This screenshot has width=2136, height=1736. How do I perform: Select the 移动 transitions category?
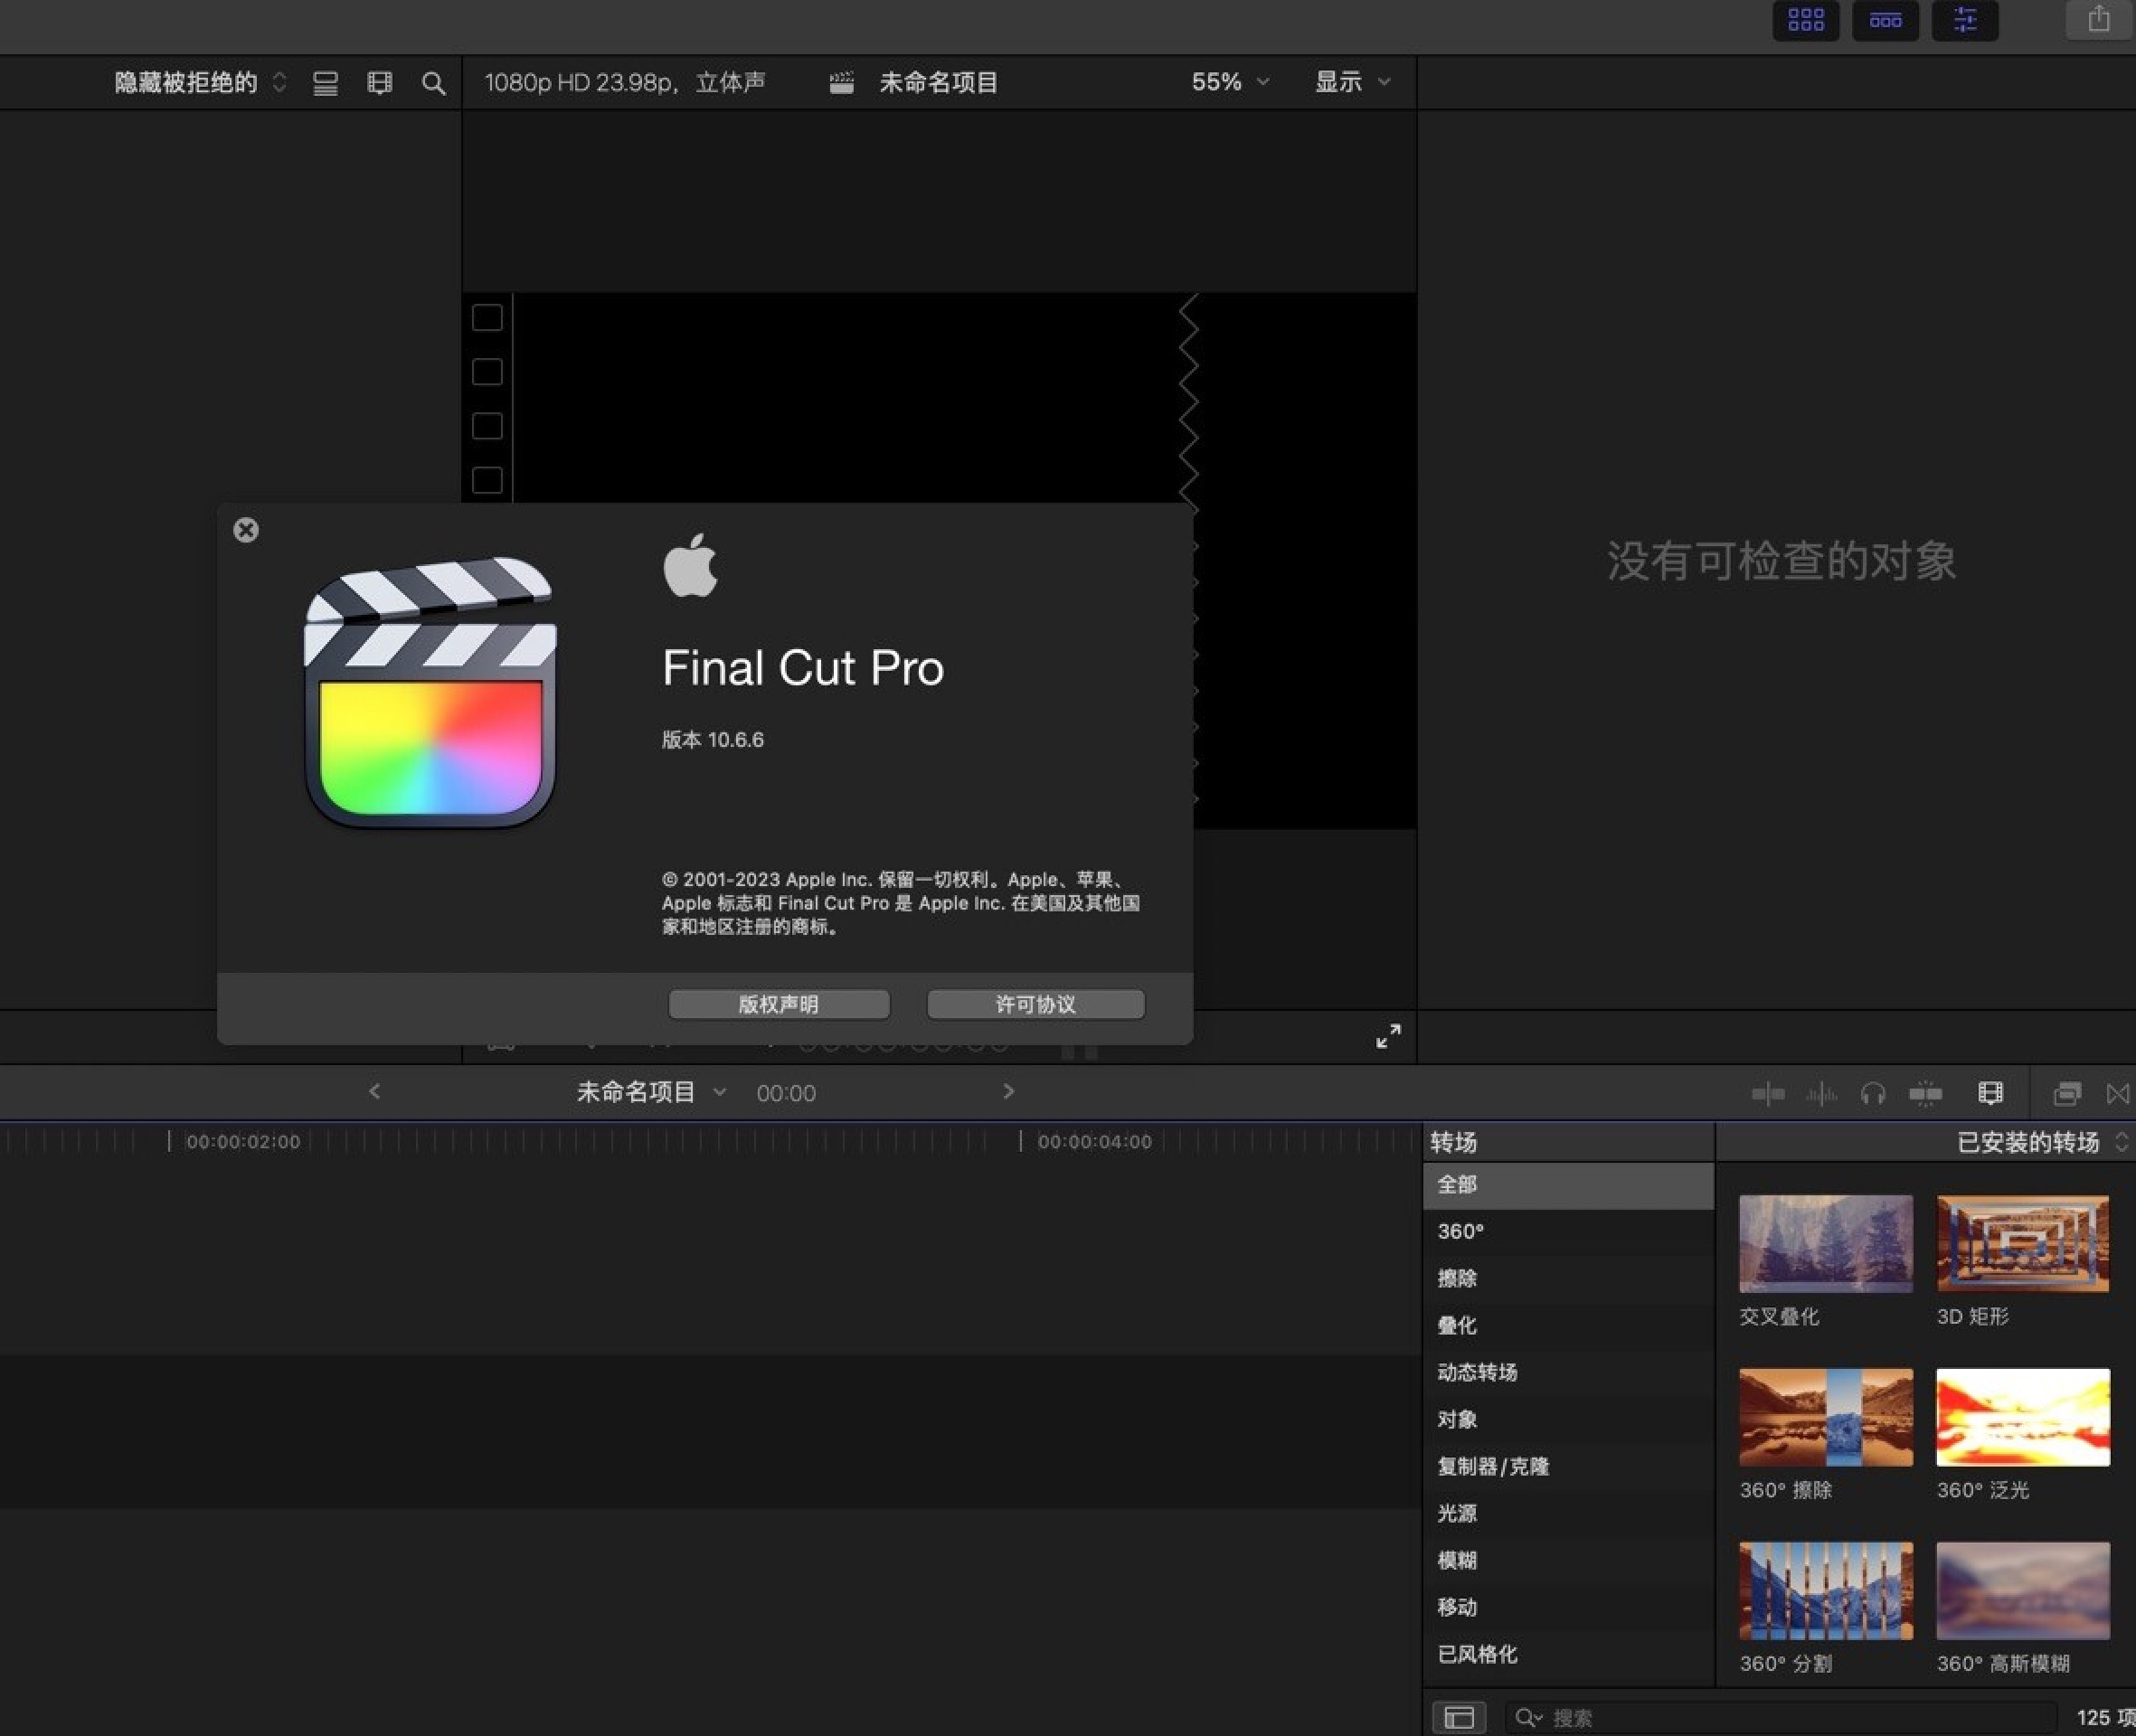(1568, 1608)
